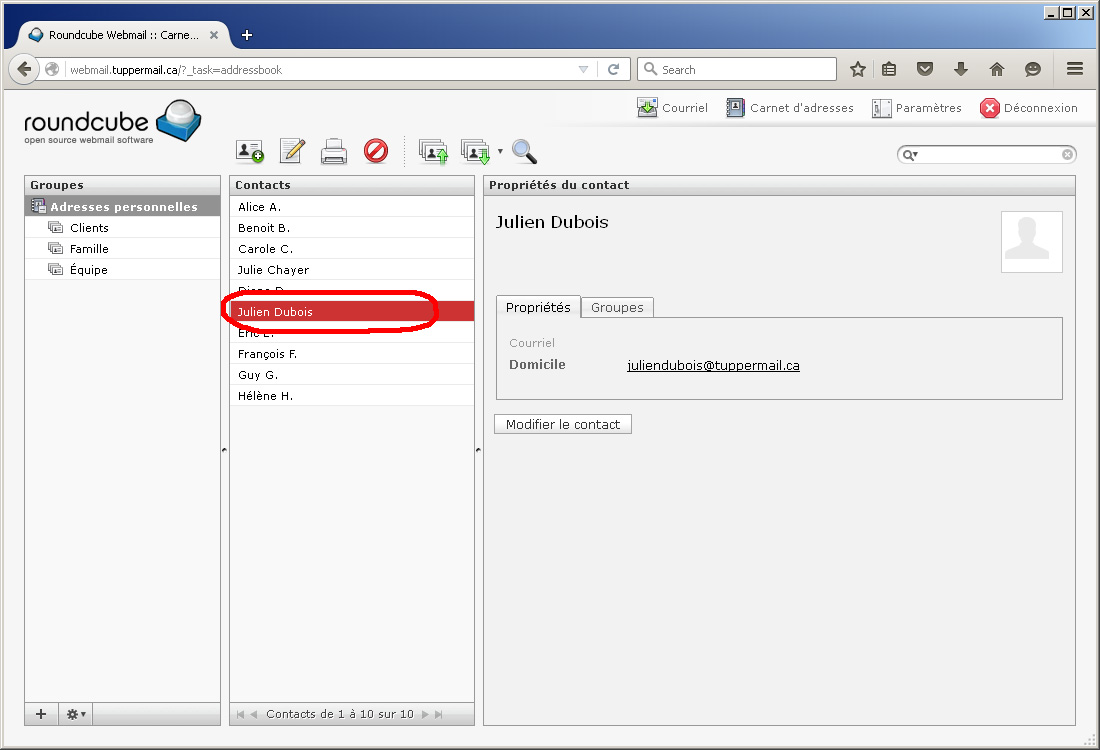Screen dimensions: 1100x750
Task: Switch to the Groupes tab
Action: (617, 307)
